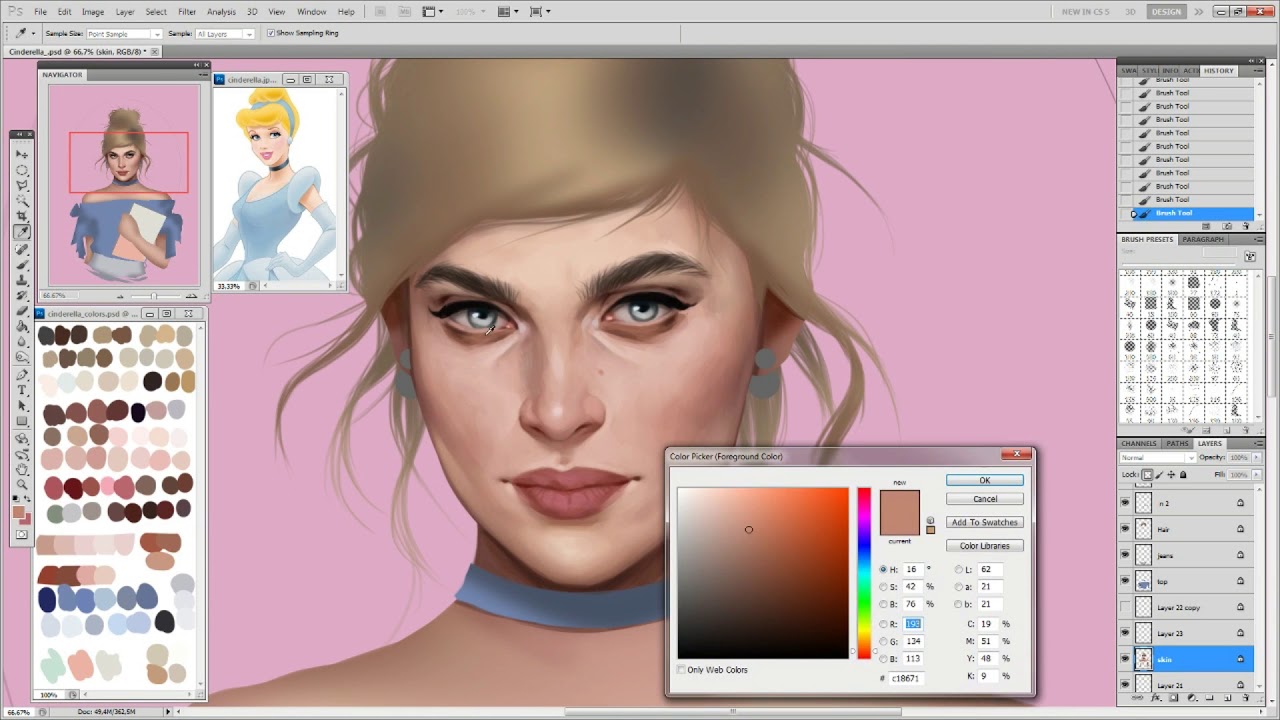The image size is (1280, 720).
Task: Open the DESIGN workspace switcher
Action: (x=1166, y=12)
